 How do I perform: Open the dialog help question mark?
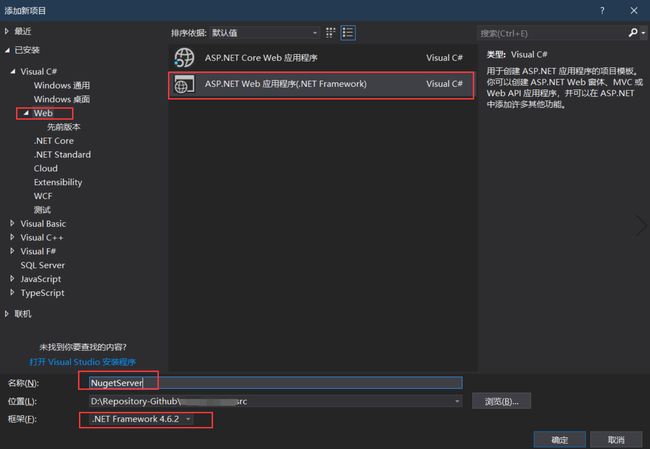coord(602,11)
